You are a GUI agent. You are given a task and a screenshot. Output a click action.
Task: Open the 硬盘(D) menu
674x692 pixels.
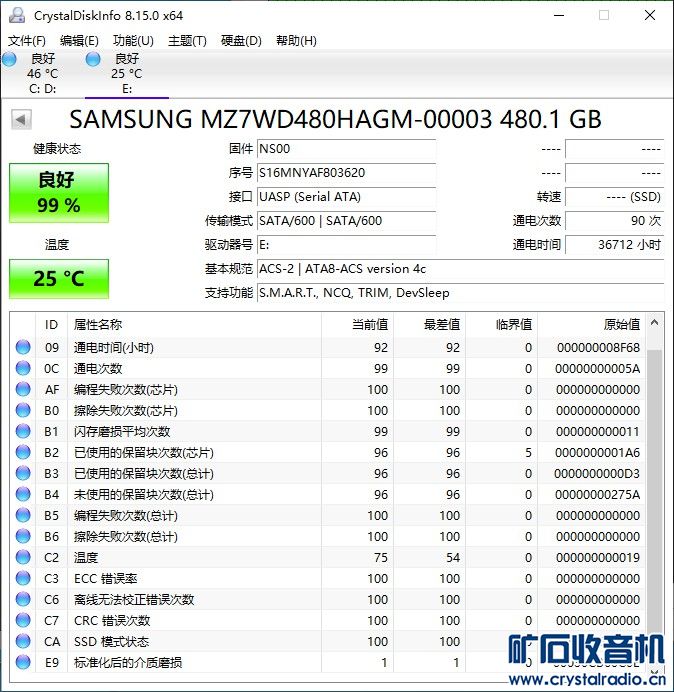pos(241,41)
